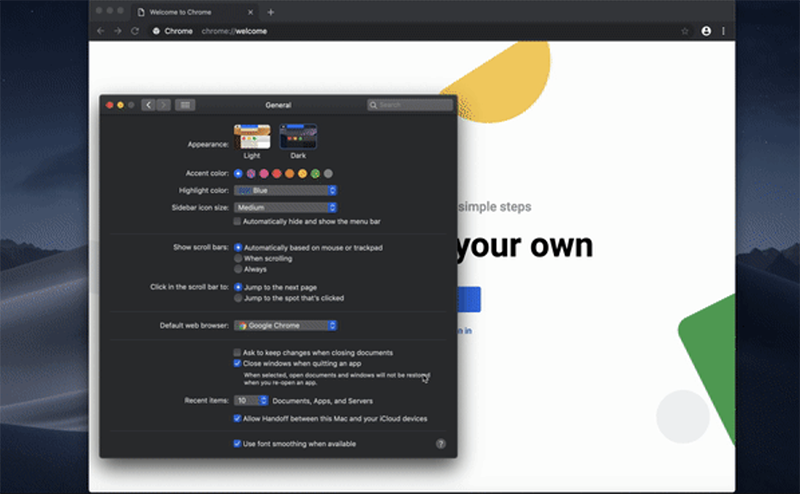
Task: Choose the purple accent color
Action: [251, 174]
